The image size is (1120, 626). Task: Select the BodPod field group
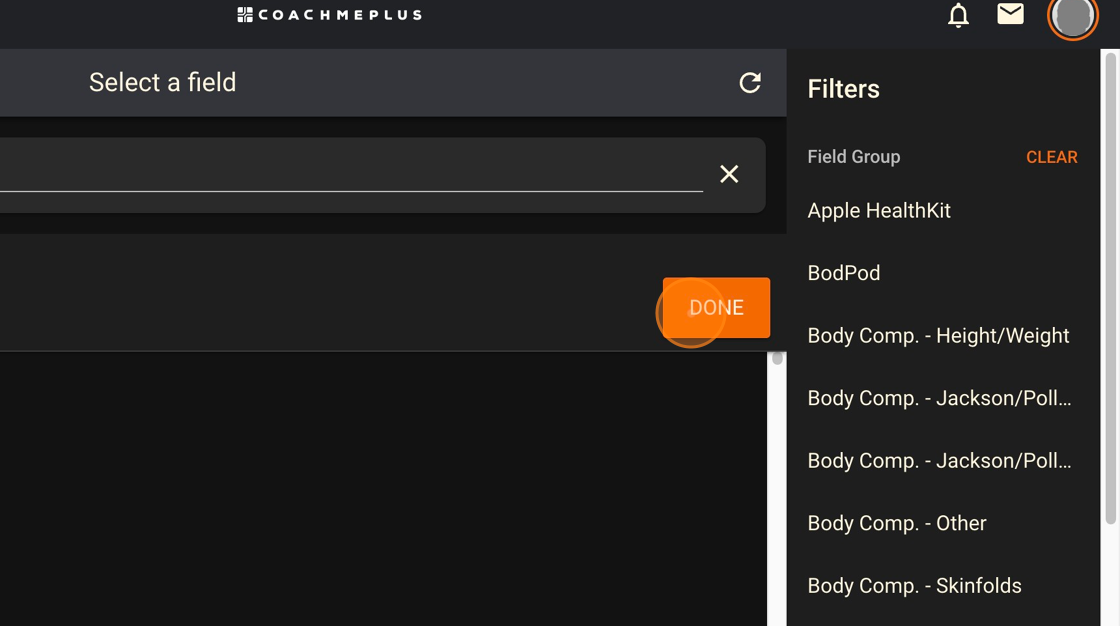pyautogui.click(x=843, y=273)
